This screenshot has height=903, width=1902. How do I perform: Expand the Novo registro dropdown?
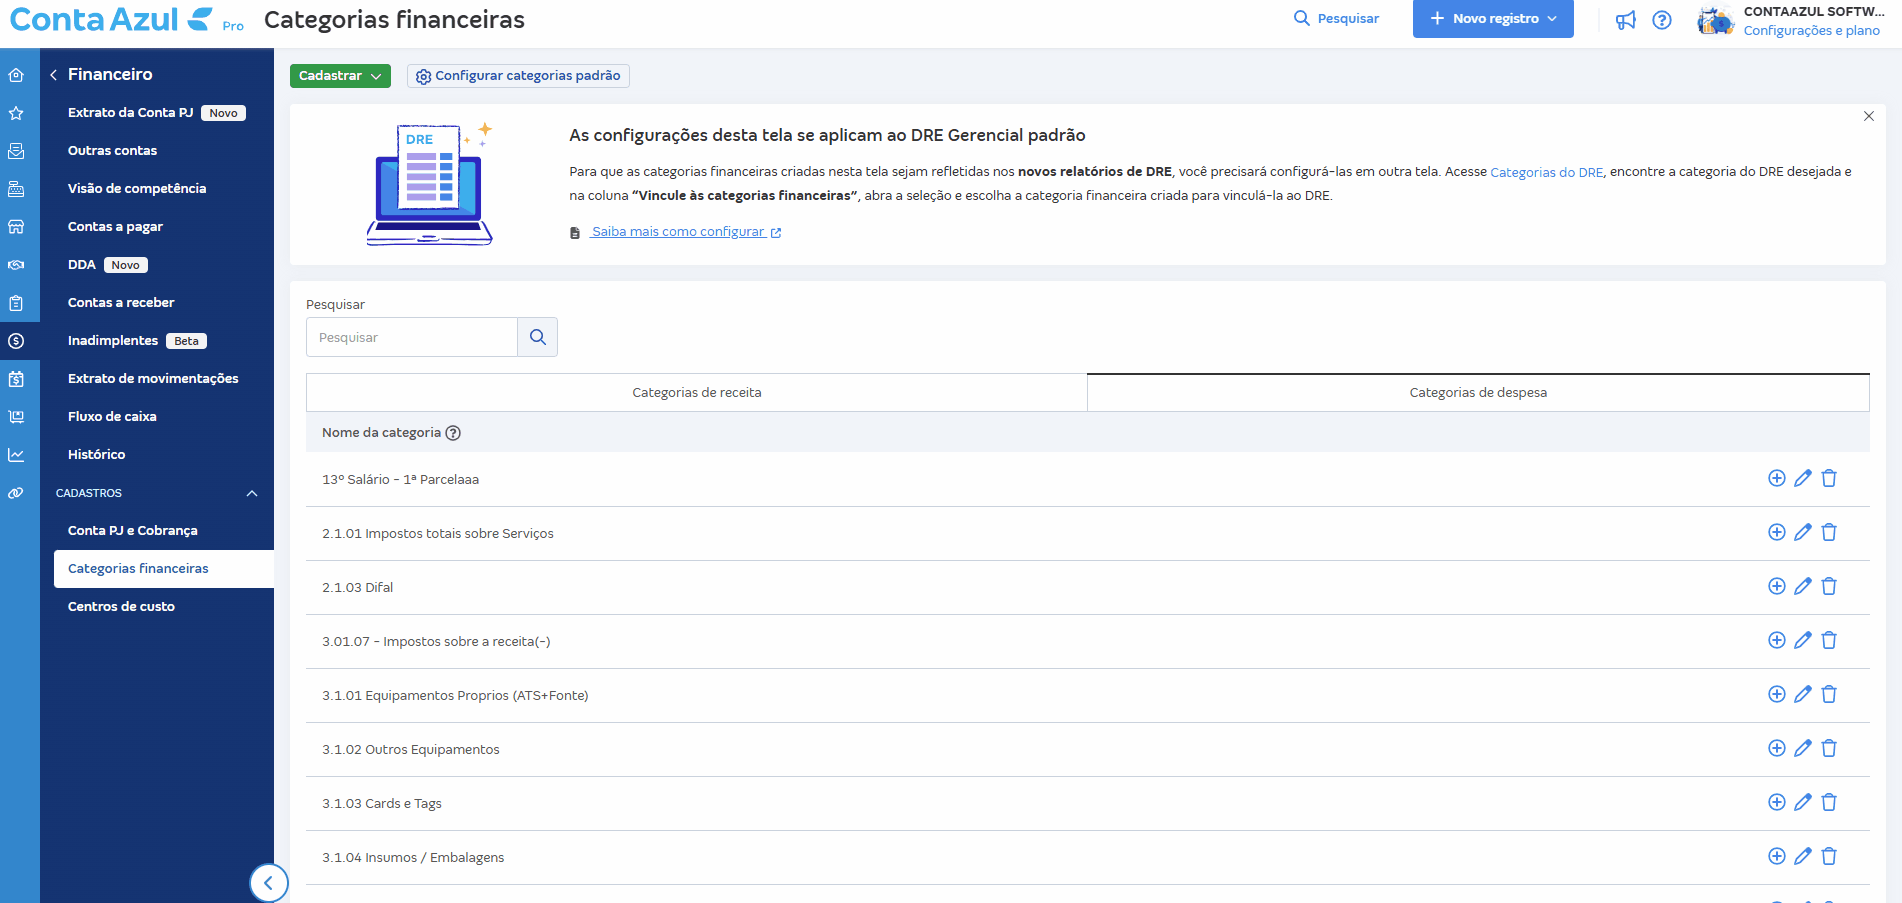(x=1493, y=19)
